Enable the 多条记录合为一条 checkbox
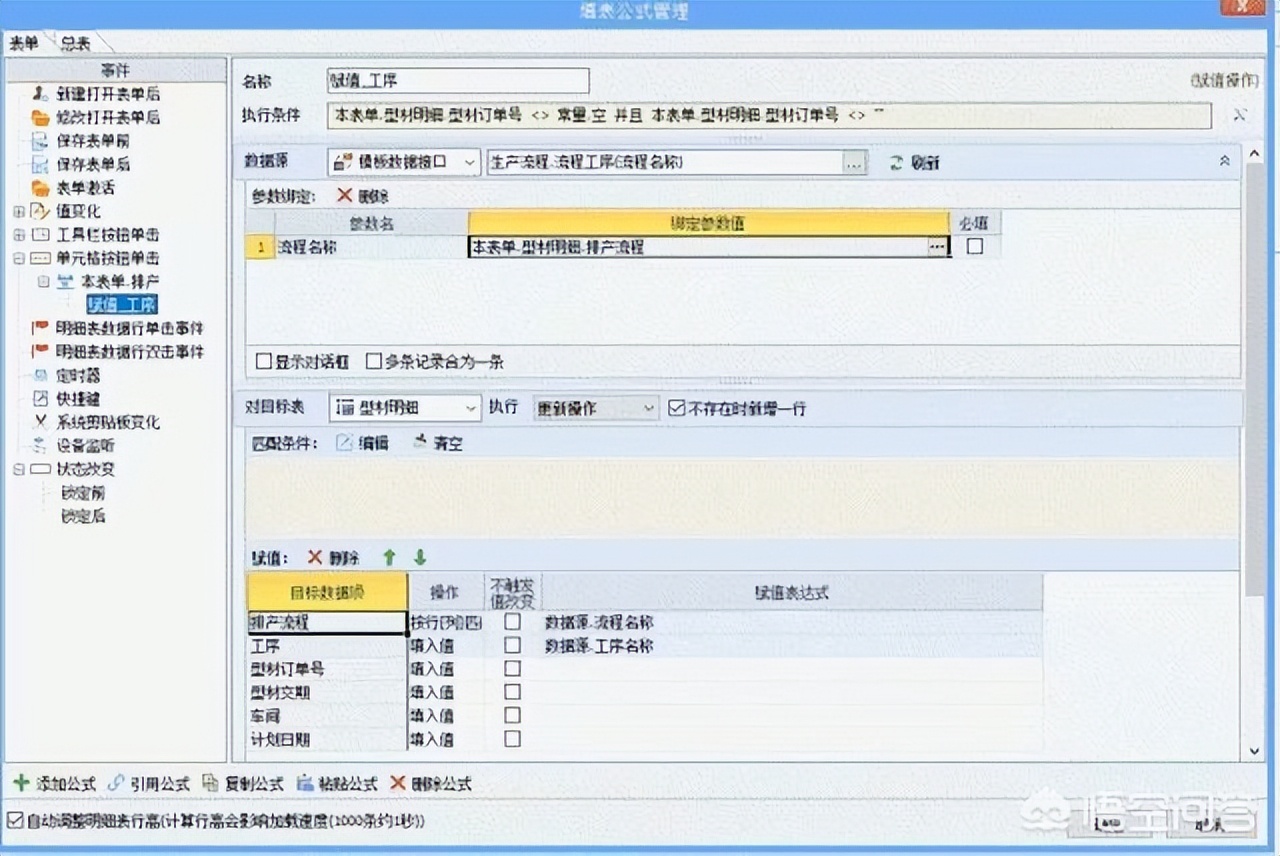The width and height of the screenshot is (1280, 856). 373,361
